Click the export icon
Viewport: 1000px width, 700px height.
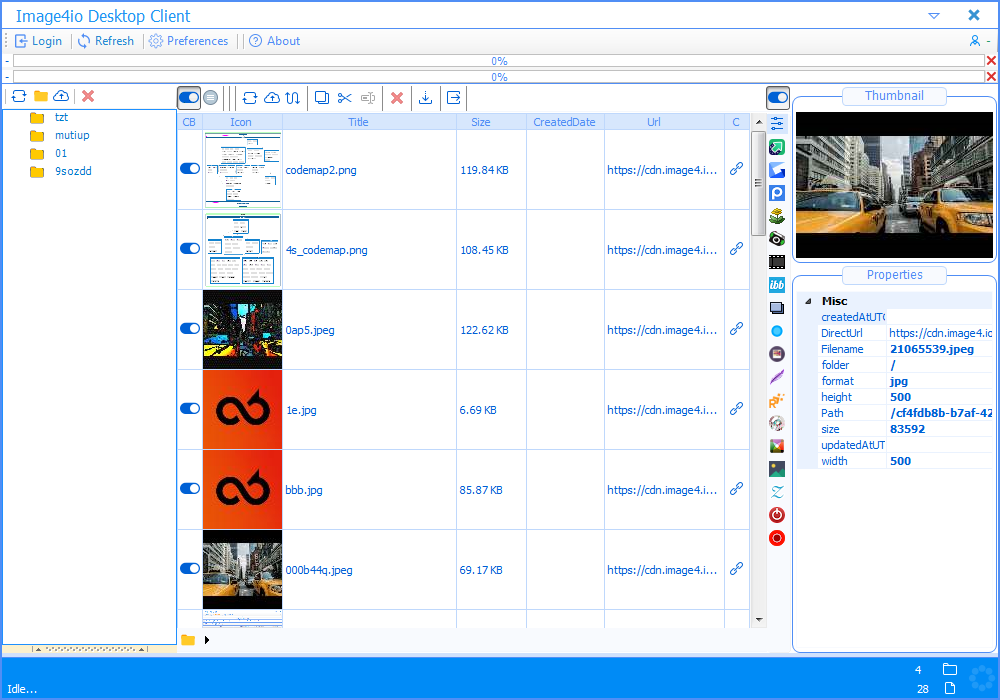pyautogui.click(x=453, y=98)
